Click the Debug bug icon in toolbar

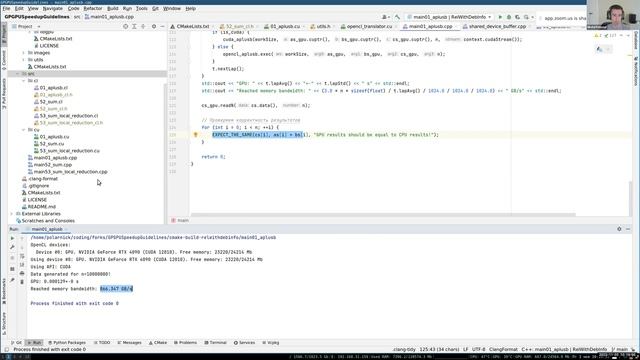[x=509, y=17]
